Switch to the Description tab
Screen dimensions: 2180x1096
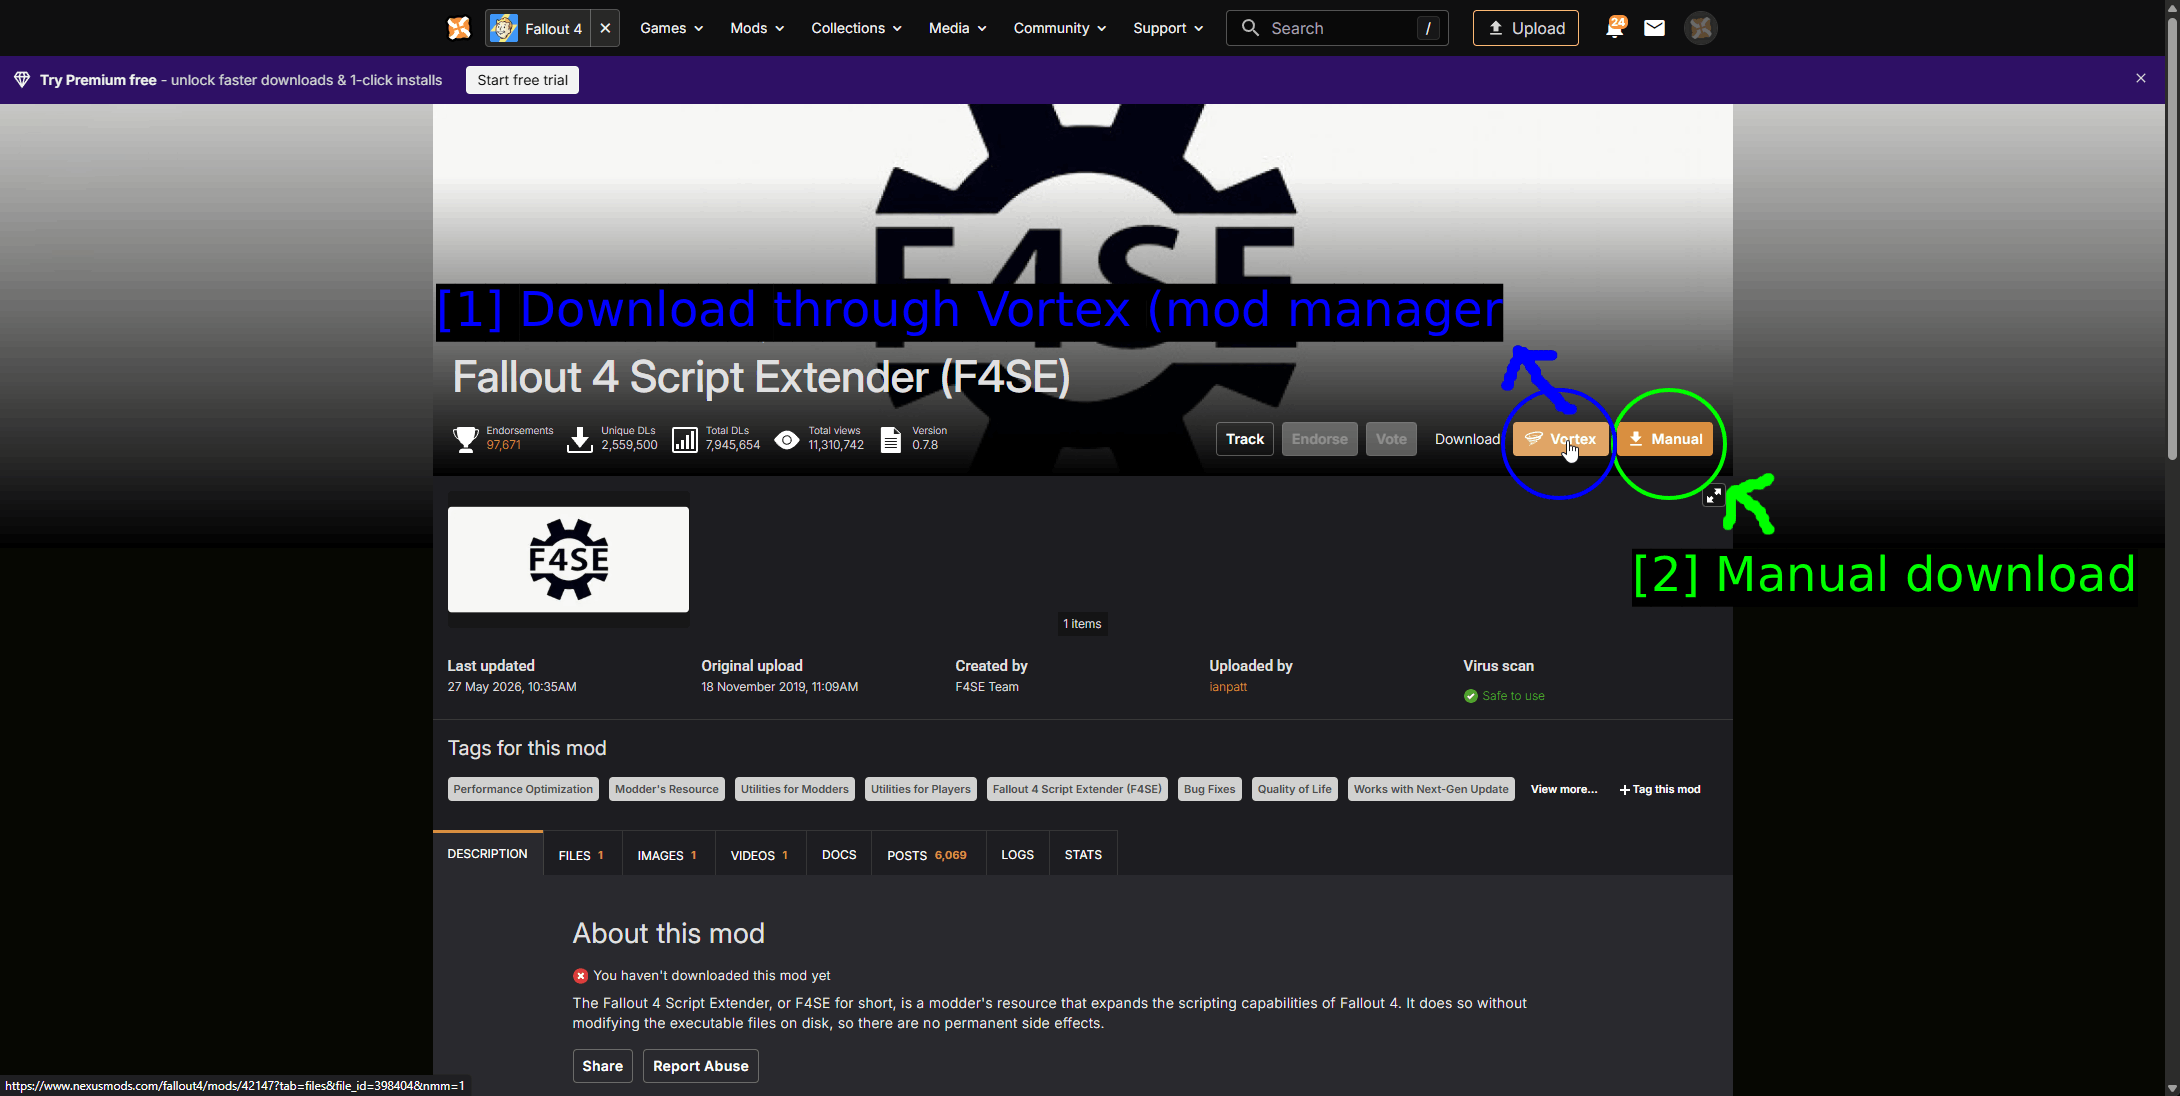488,854
